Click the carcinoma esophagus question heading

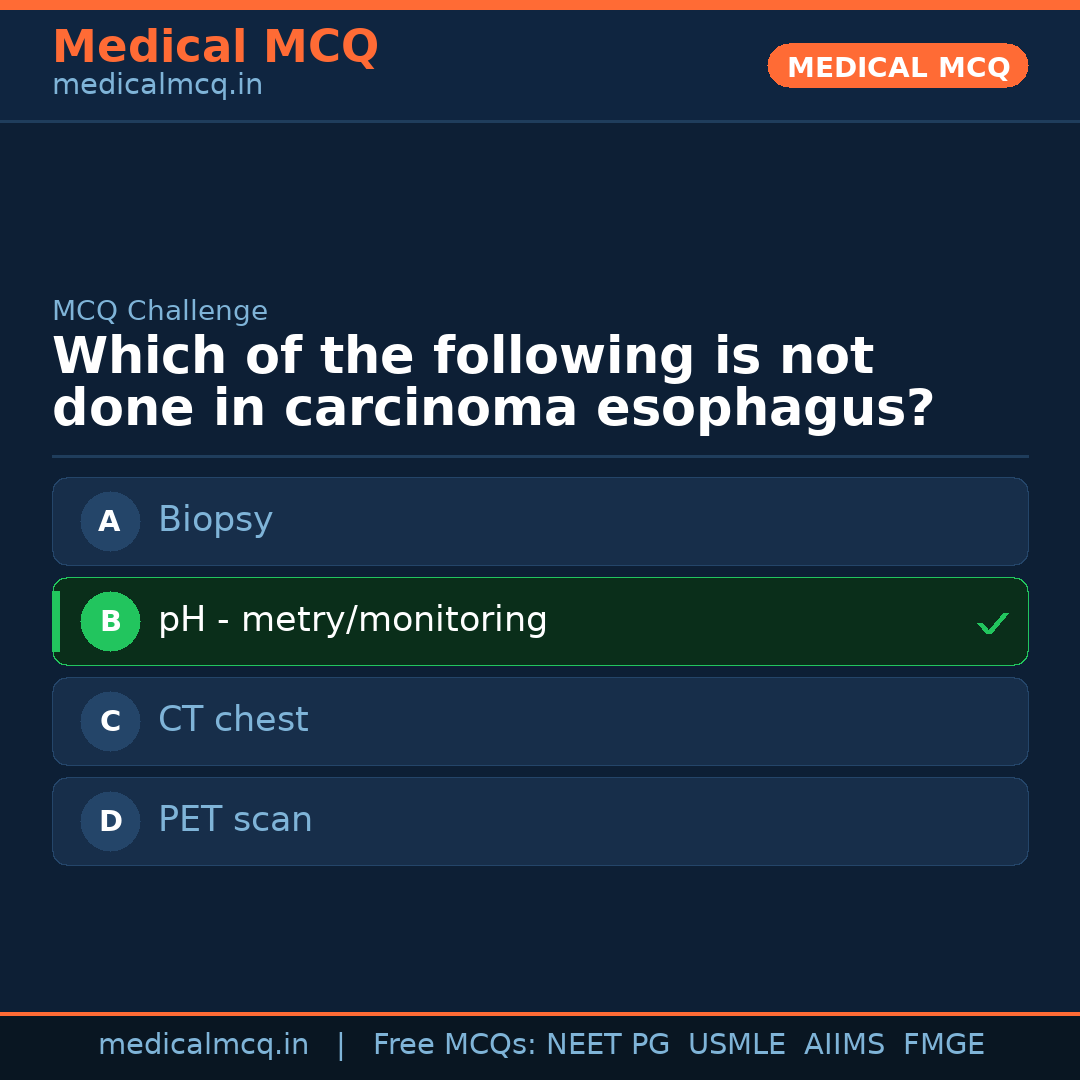pos(492,383)
